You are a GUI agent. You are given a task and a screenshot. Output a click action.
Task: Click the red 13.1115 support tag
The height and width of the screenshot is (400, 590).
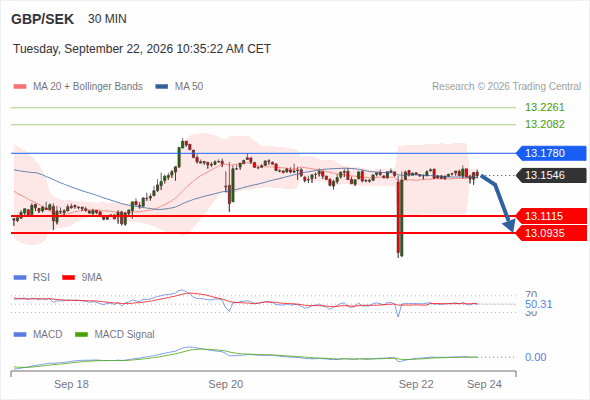pos(551,216)
